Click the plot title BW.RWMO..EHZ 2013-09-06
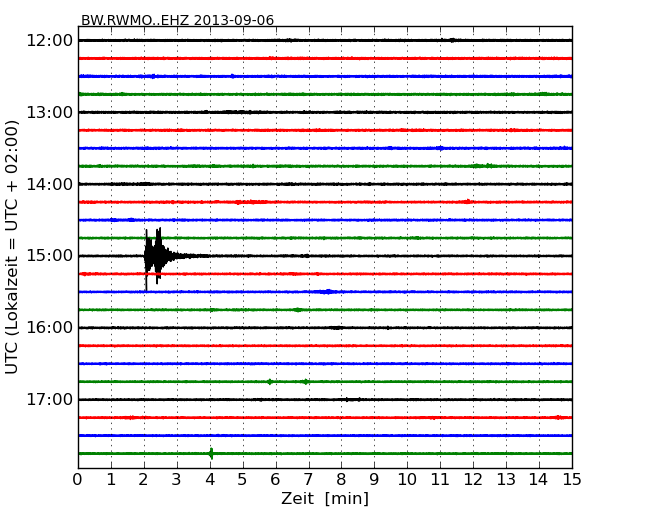The image size is (650, 520). click(x=177, y=20)
